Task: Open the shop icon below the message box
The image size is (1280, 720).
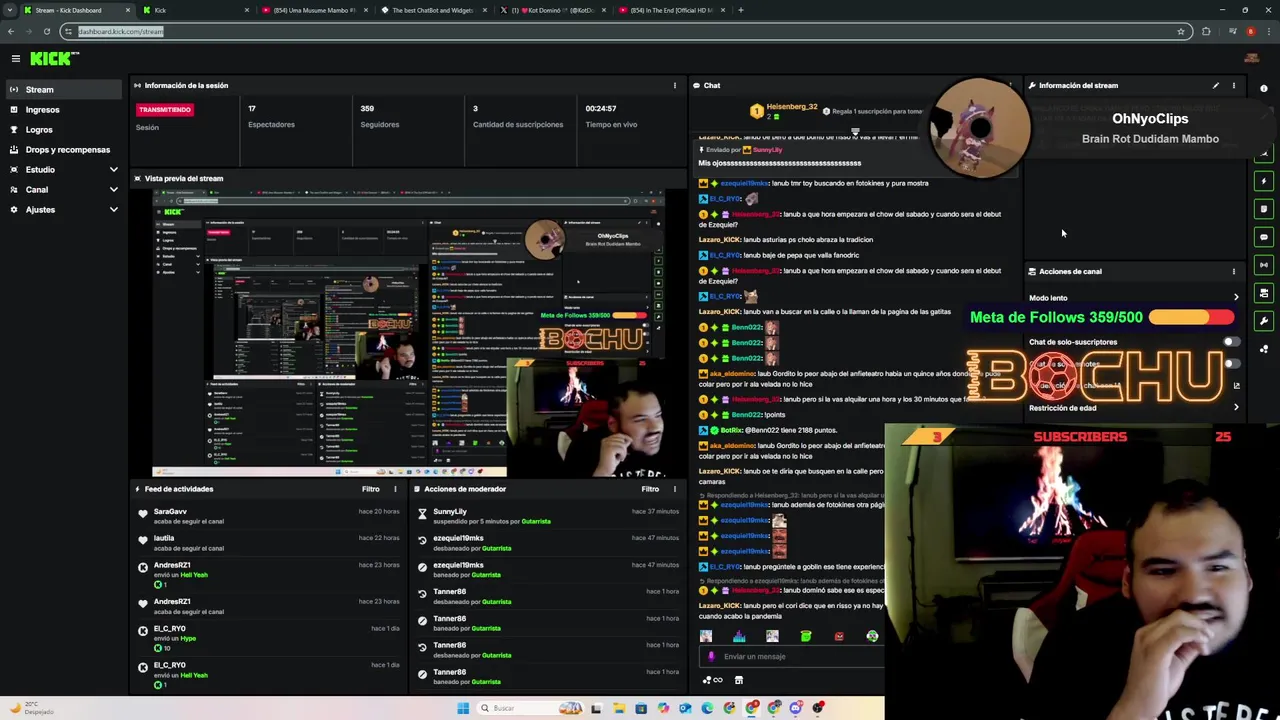Action: tap(739, 680)
